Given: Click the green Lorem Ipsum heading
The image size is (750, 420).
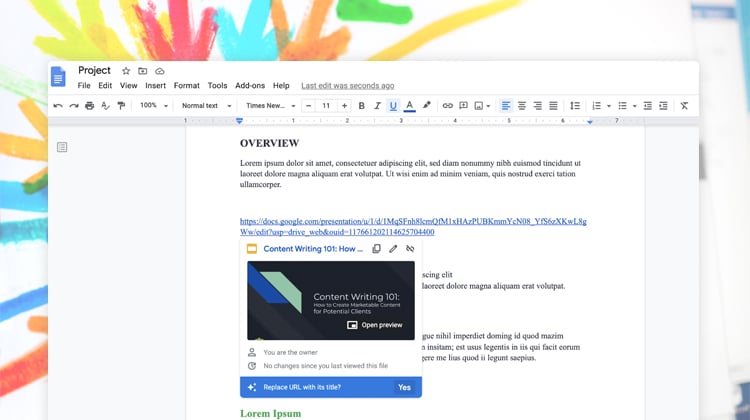Looking at the screenshot, I should click(271, 414).
